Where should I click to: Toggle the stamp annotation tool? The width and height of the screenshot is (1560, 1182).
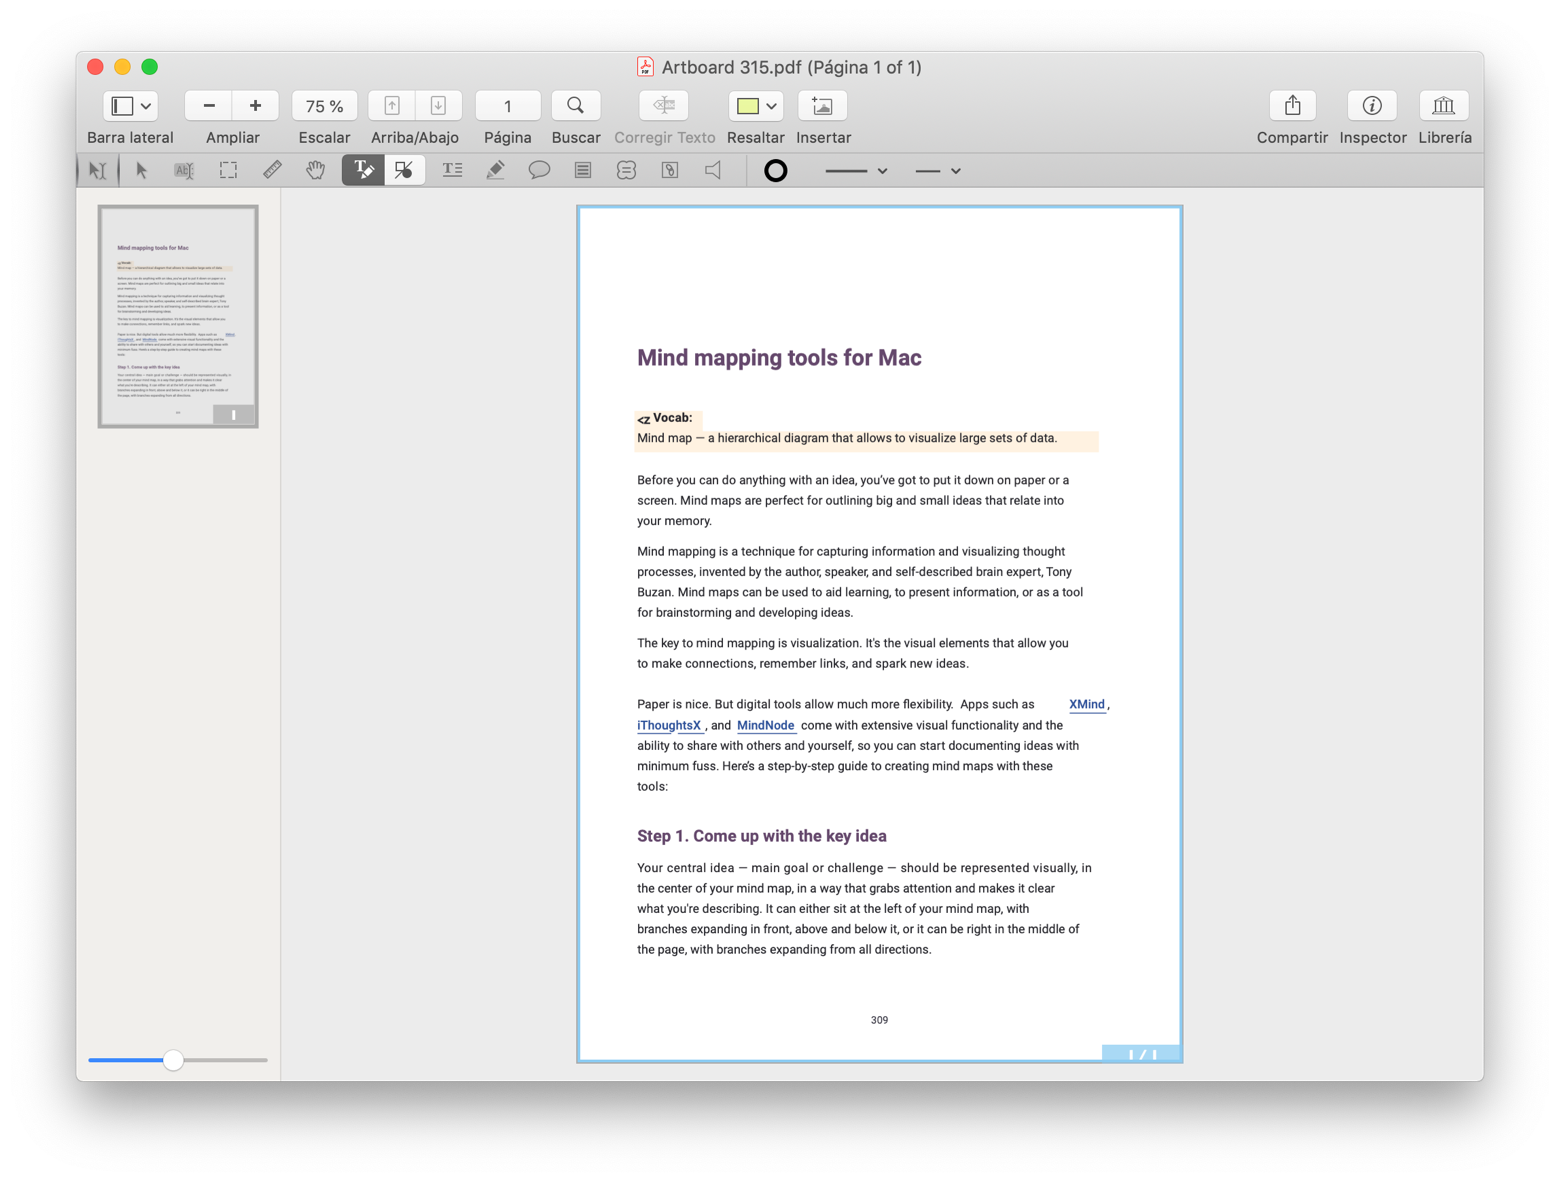tap(625, 170)
